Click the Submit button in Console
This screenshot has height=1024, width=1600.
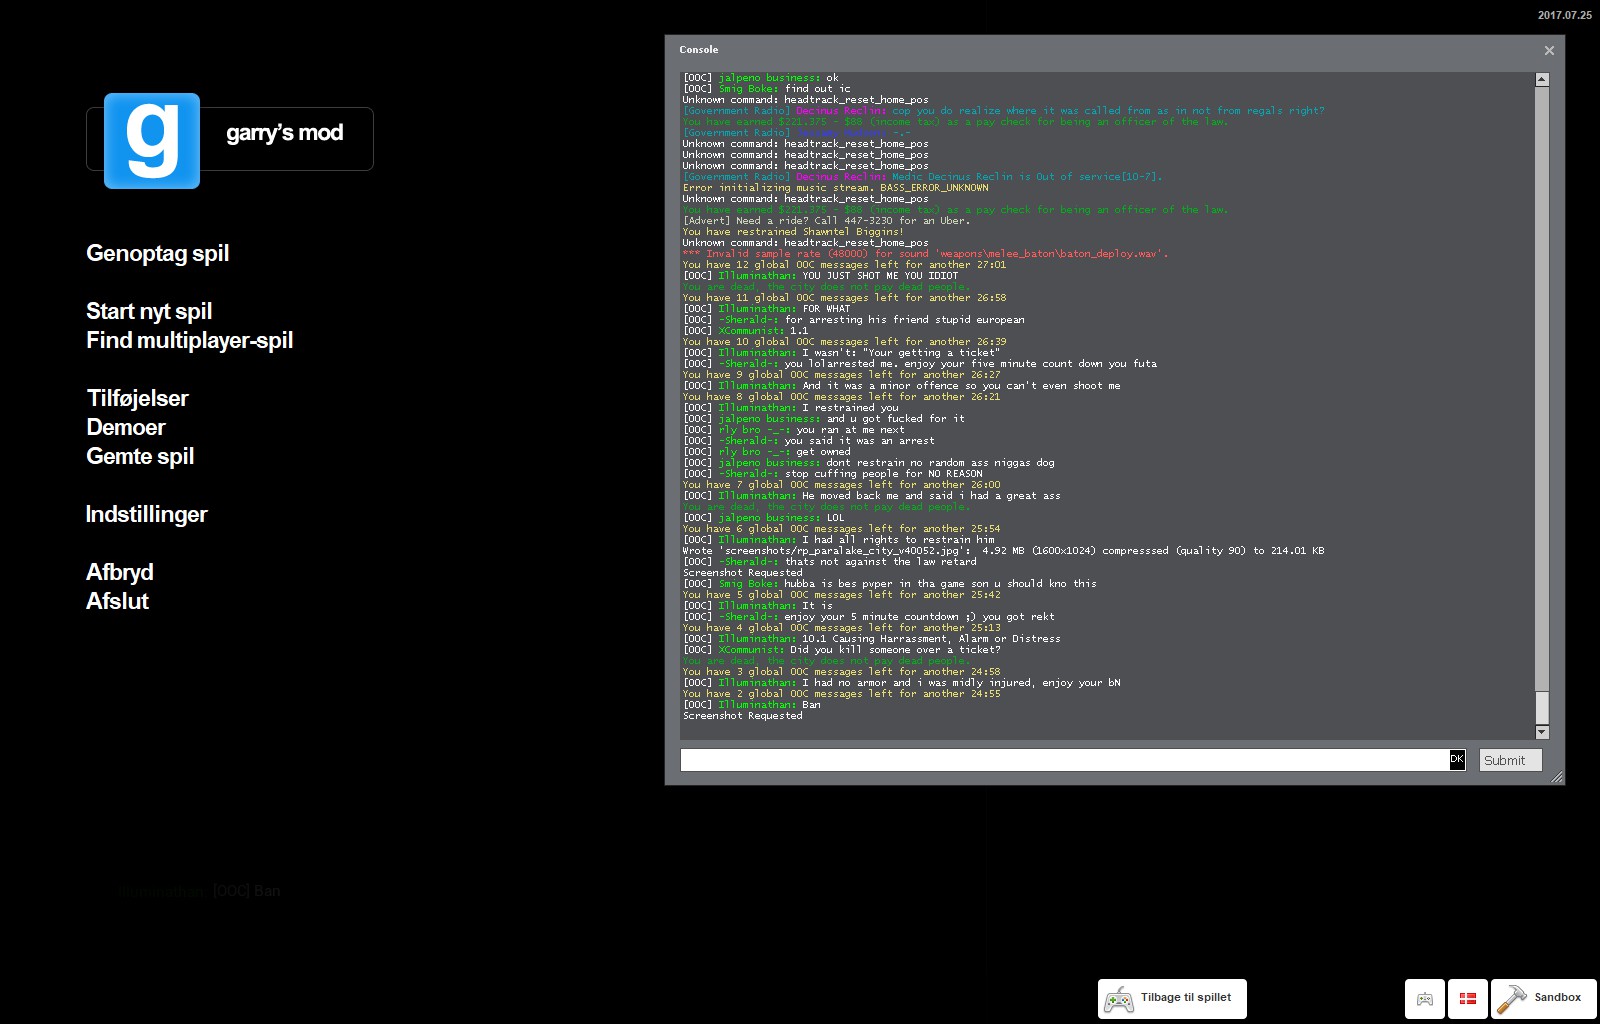pos(1510,760)
